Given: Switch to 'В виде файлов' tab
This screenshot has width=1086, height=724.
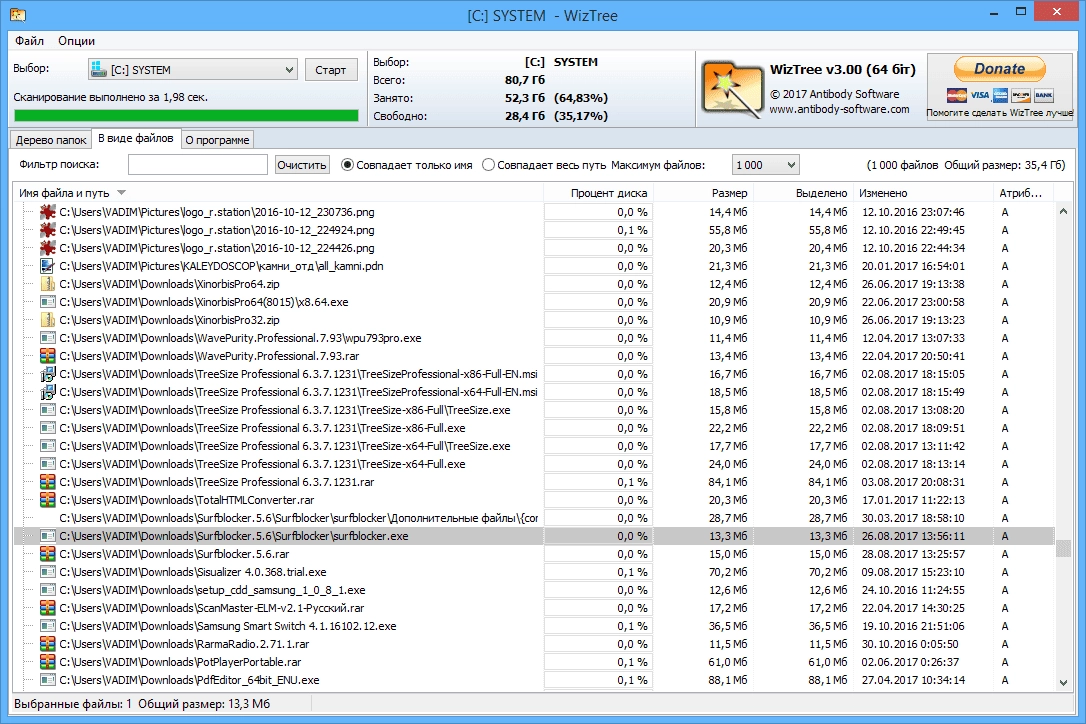Looking at the screenshot, I should coord(136,139).
